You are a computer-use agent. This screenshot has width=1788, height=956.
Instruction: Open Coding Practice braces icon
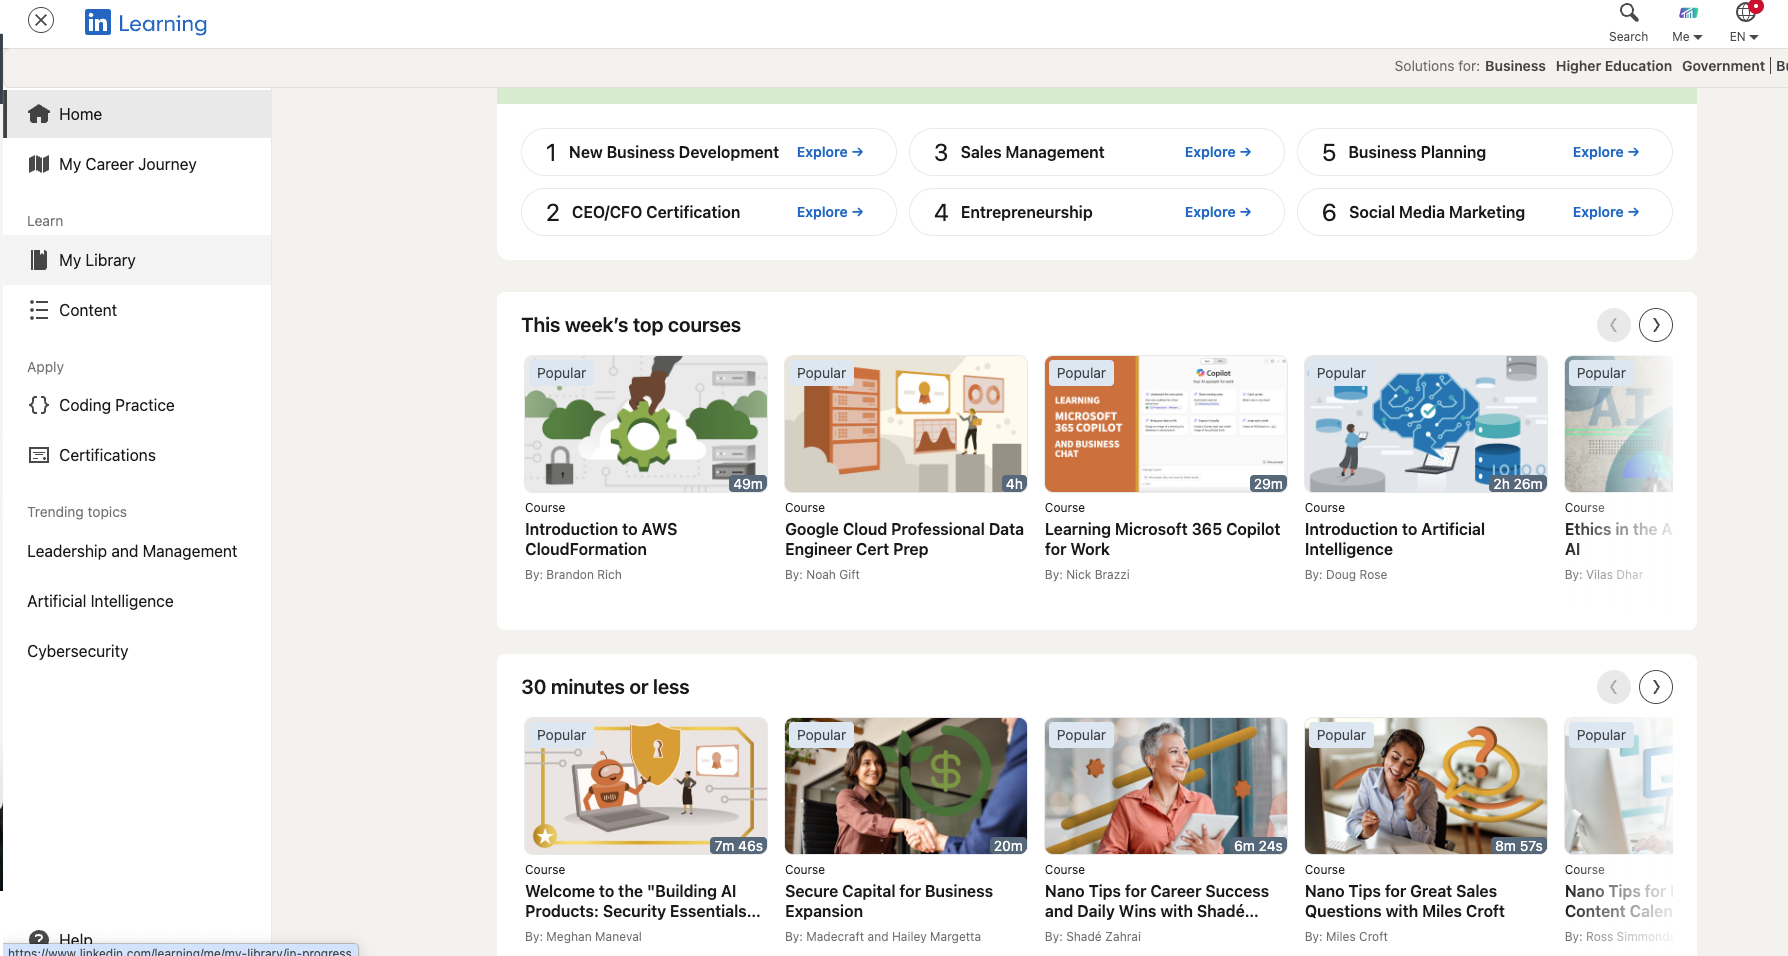pyautogui.click(x=39, y=405)
